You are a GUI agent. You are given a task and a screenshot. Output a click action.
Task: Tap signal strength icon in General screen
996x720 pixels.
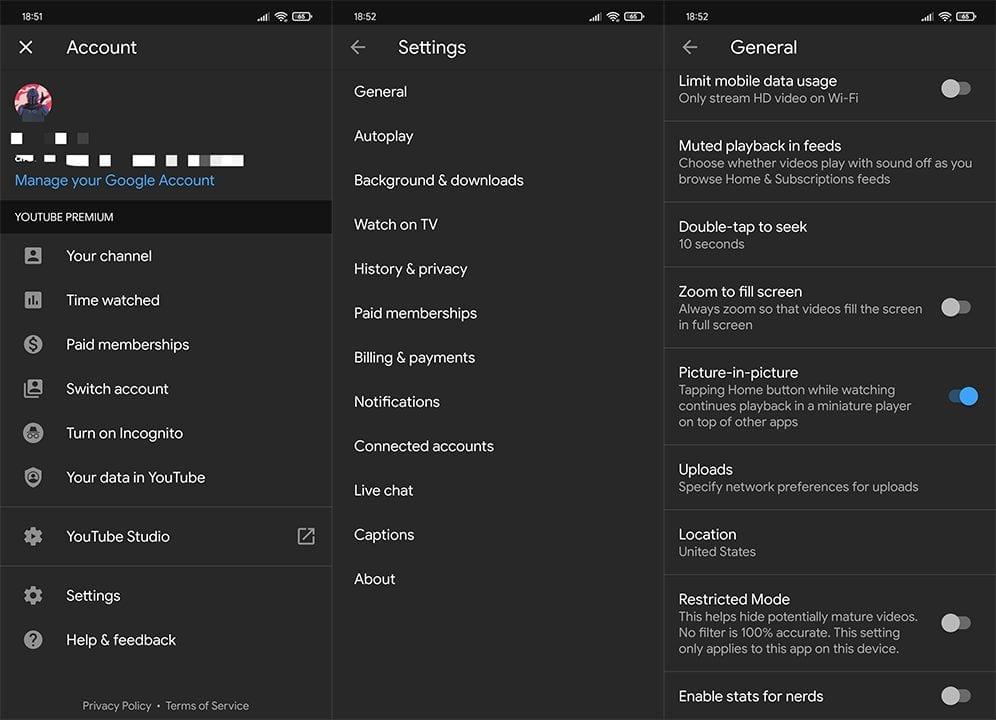point(927,17)
